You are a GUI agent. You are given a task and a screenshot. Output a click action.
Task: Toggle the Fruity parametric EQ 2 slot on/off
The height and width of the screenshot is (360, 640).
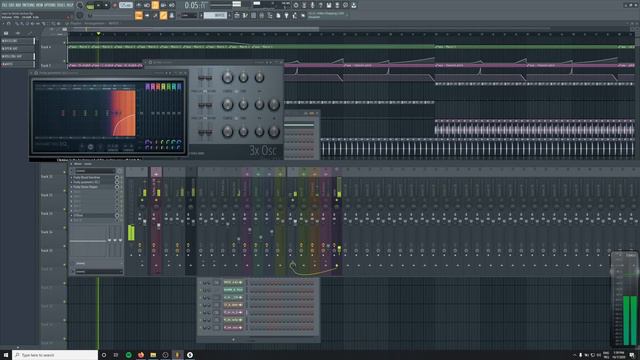tap(117, 182)
